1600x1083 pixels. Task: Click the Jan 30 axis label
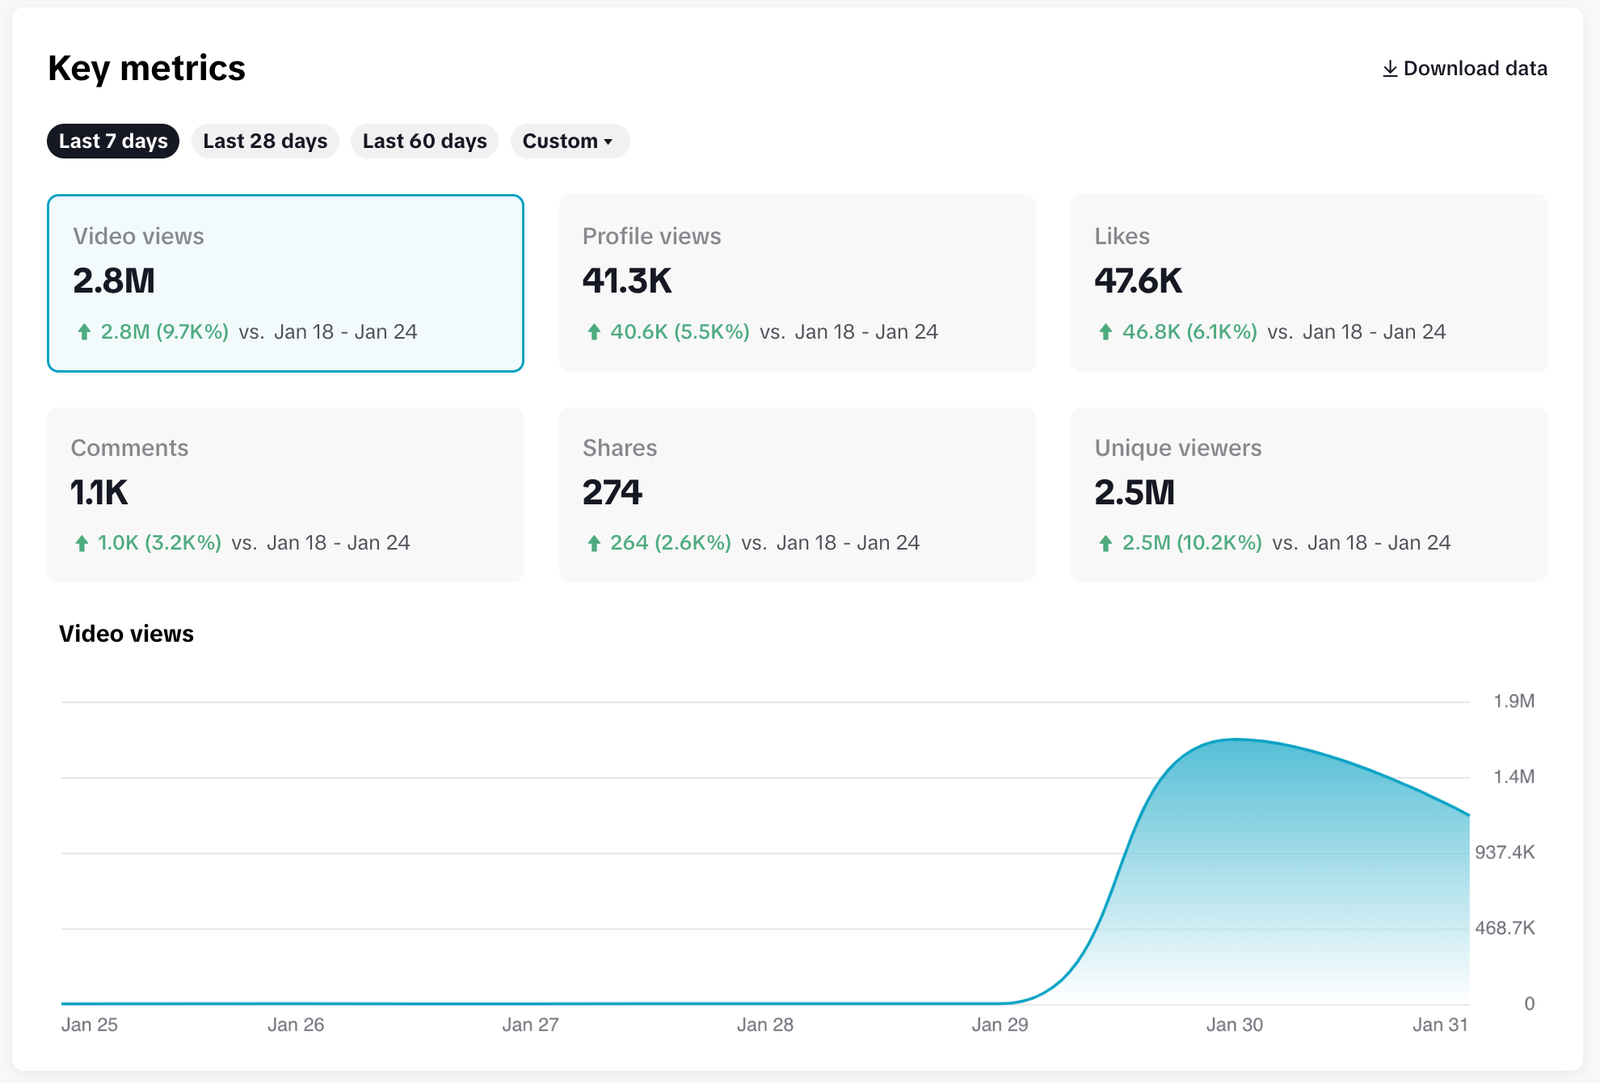pyautogui.click(x=1235, y=1025)
